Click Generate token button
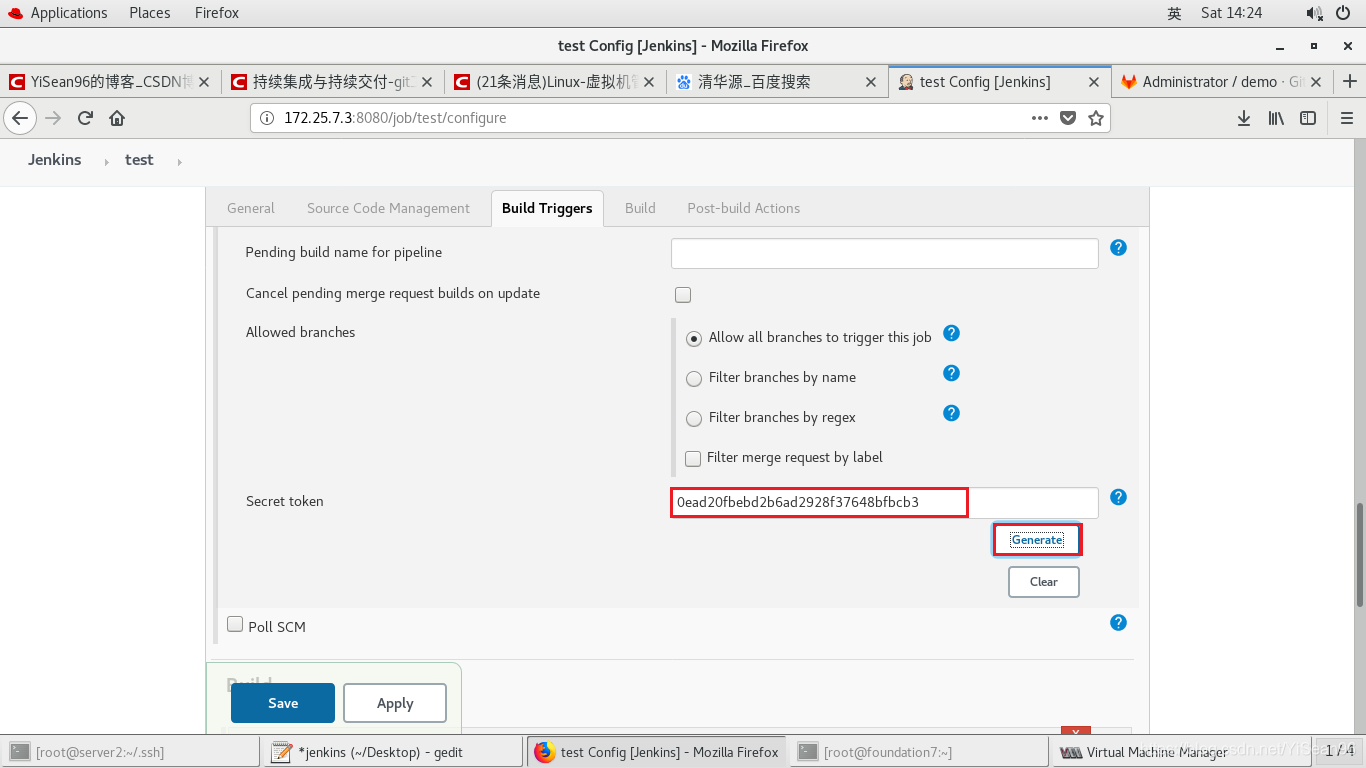The image size is (1366, 768). [x=1037, y=540]
